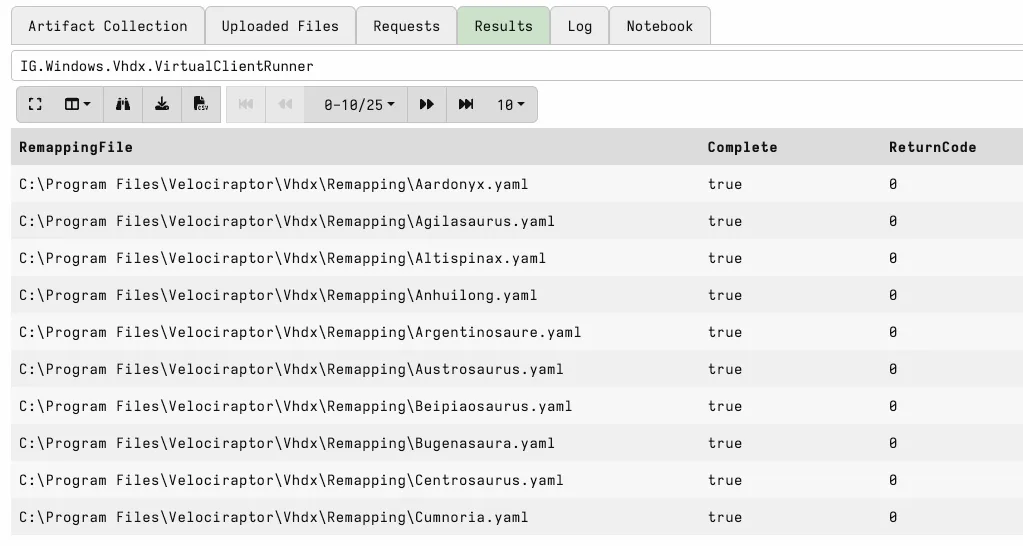Switch to the Artifact Collection tab
The width and height of the screenshot is (1023, 546).
[x=107, y=26]
